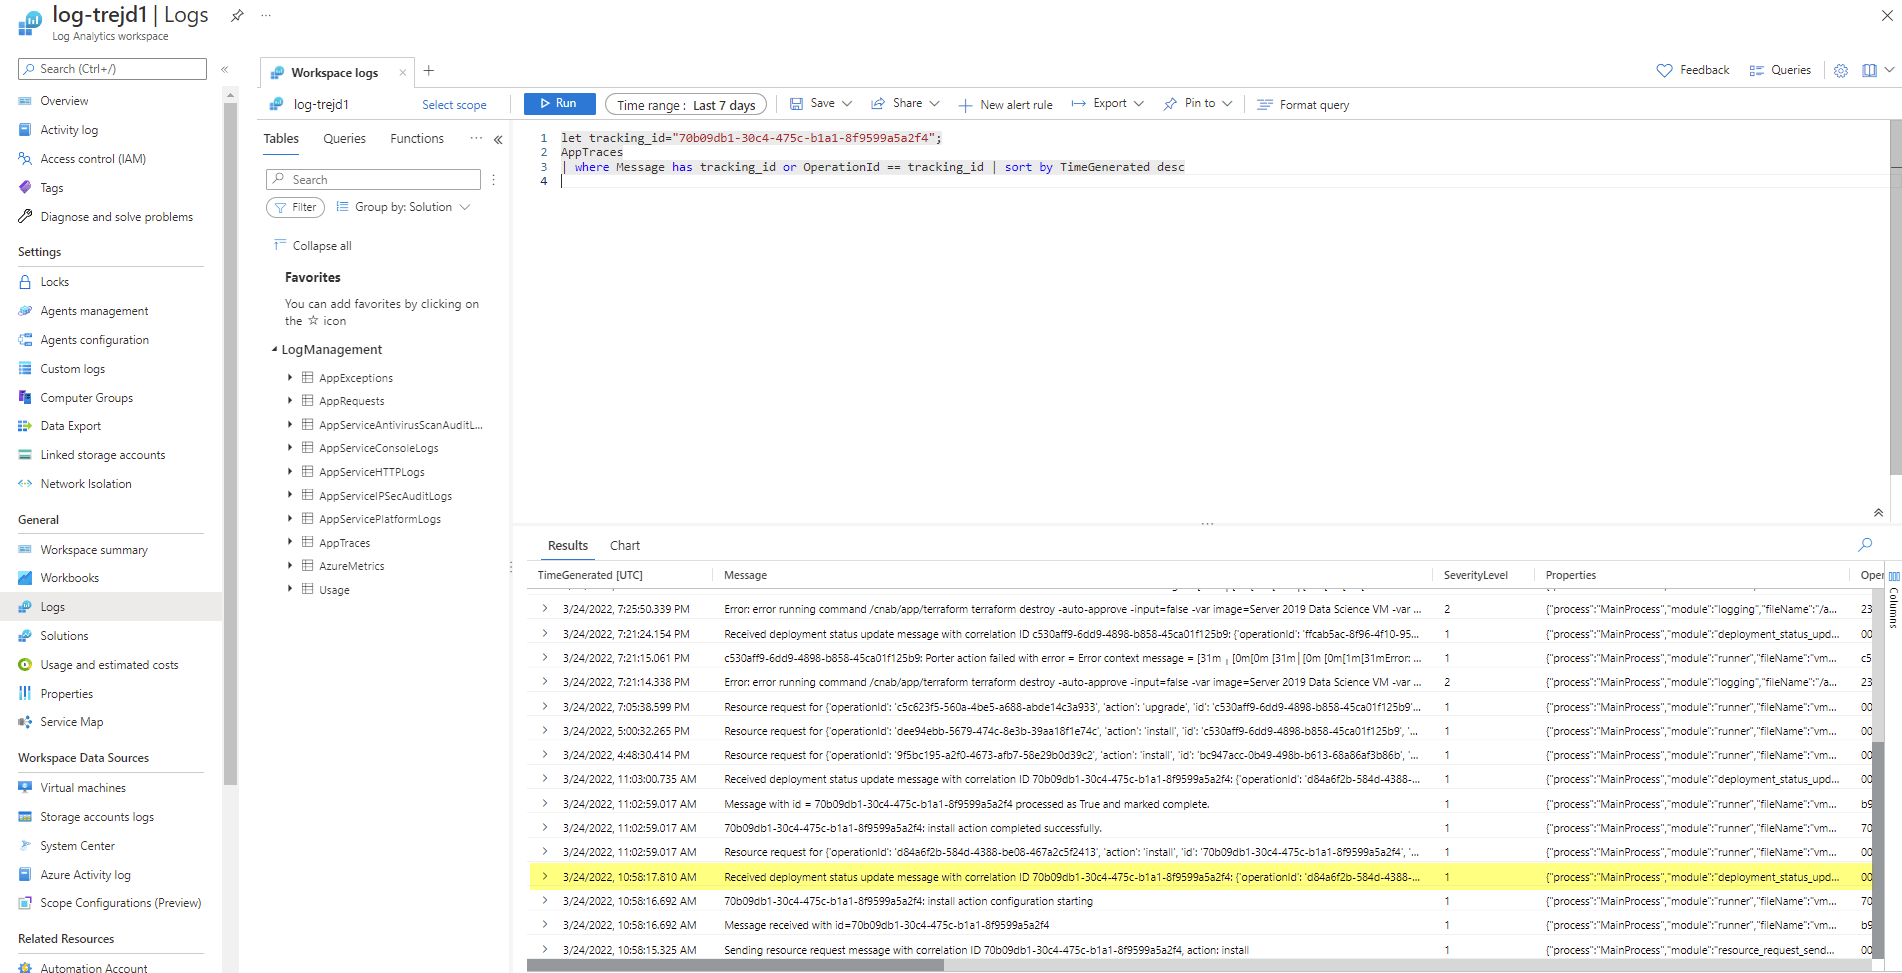The width and height of the screenshot is (1902, 973).
Task: Collapse the LogManagement tree section
Action: click(274, 349)
